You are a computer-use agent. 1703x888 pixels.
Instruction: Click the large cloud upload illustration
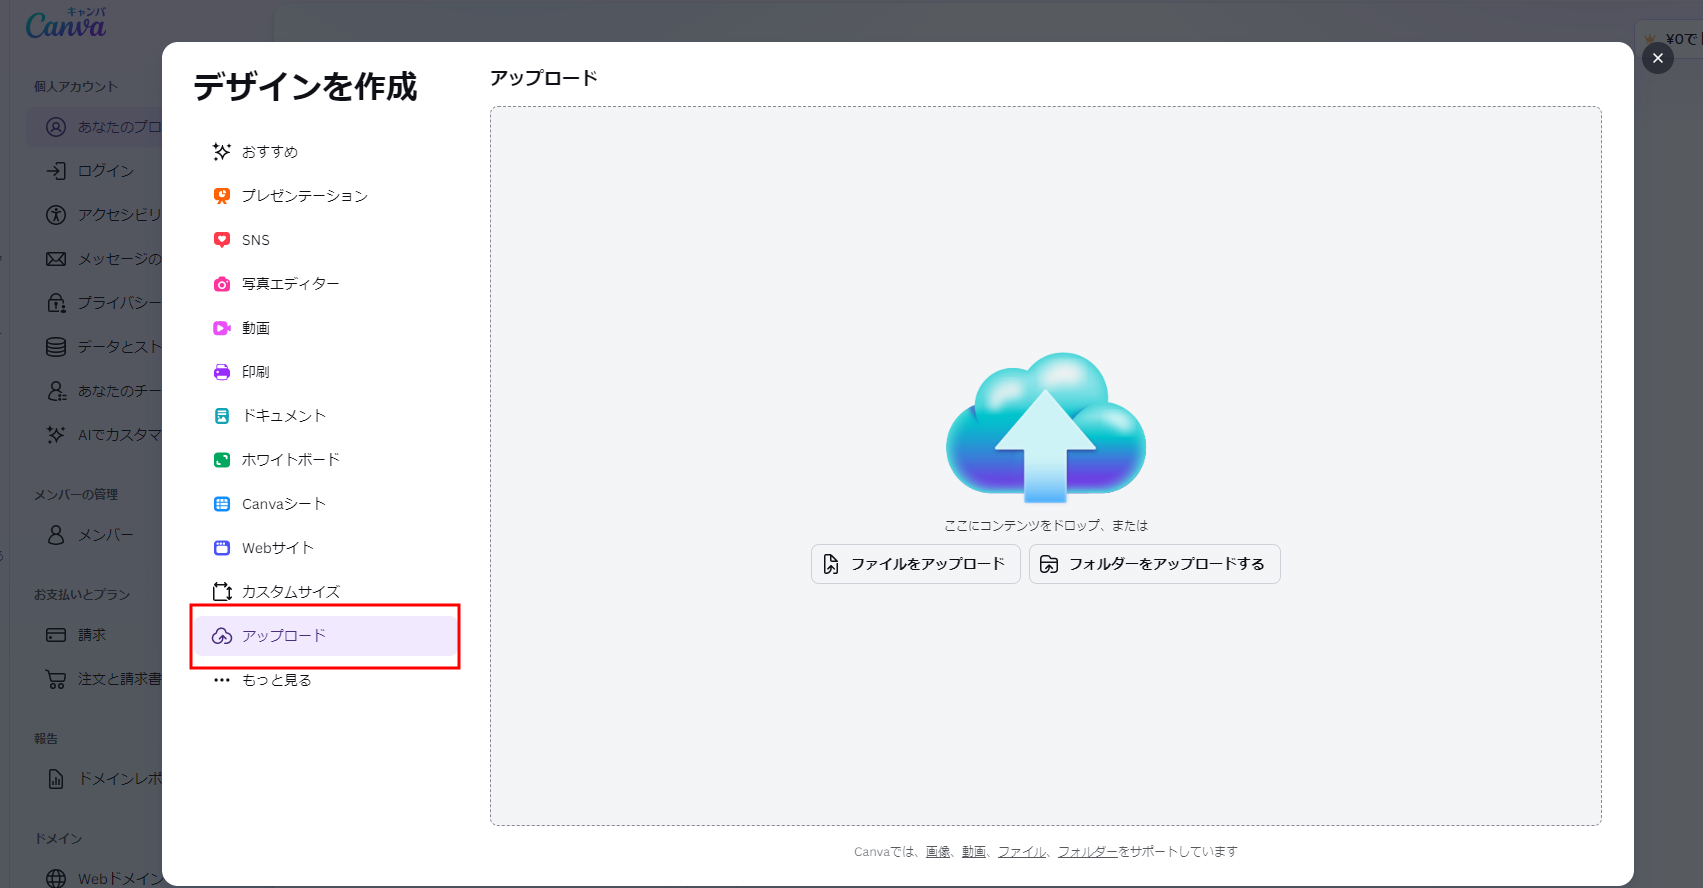click(x=1046, y=427)
